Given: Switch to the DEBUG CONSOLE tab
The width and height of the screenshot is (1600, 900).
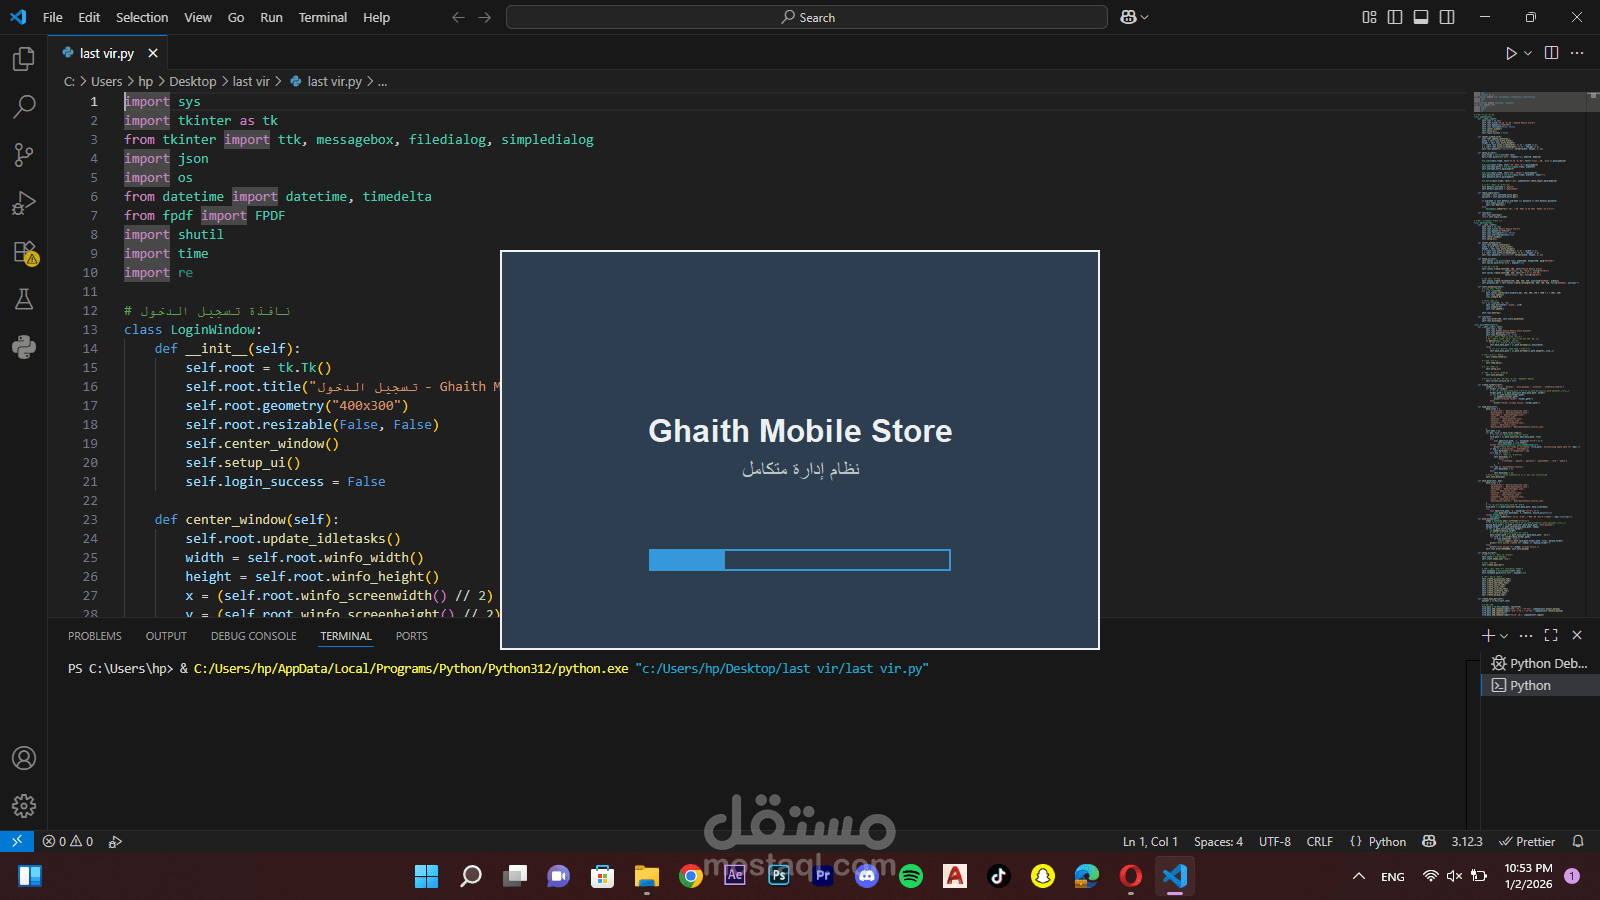Looking at the screenshot, I should [254, 636].
